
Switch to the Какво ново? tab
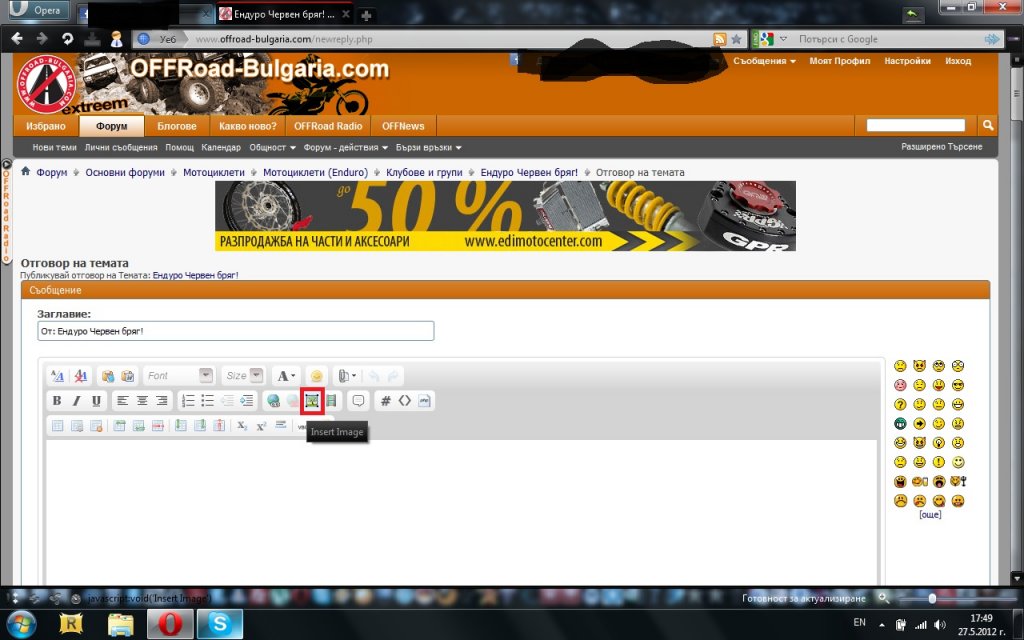248,126
